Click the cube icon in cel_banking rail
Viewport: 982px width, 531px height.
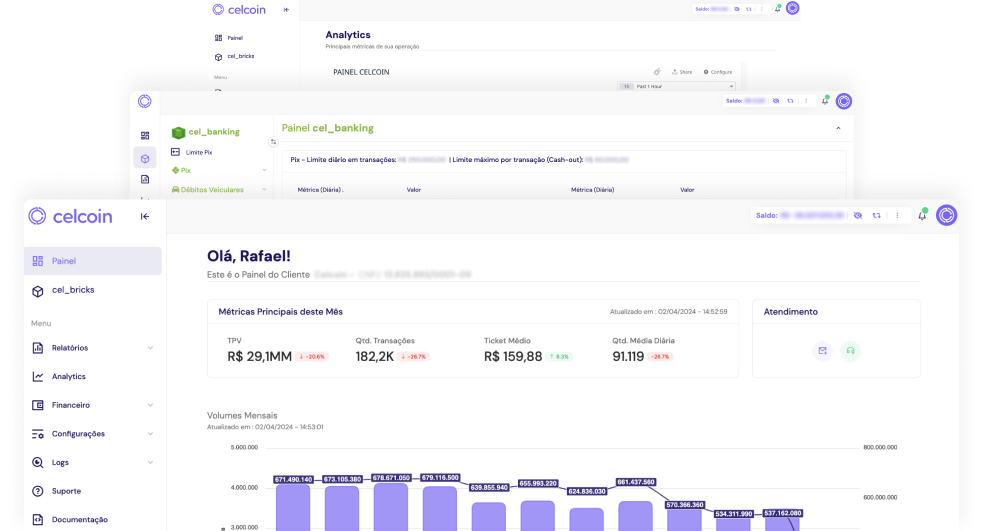(x=145, y=158)
